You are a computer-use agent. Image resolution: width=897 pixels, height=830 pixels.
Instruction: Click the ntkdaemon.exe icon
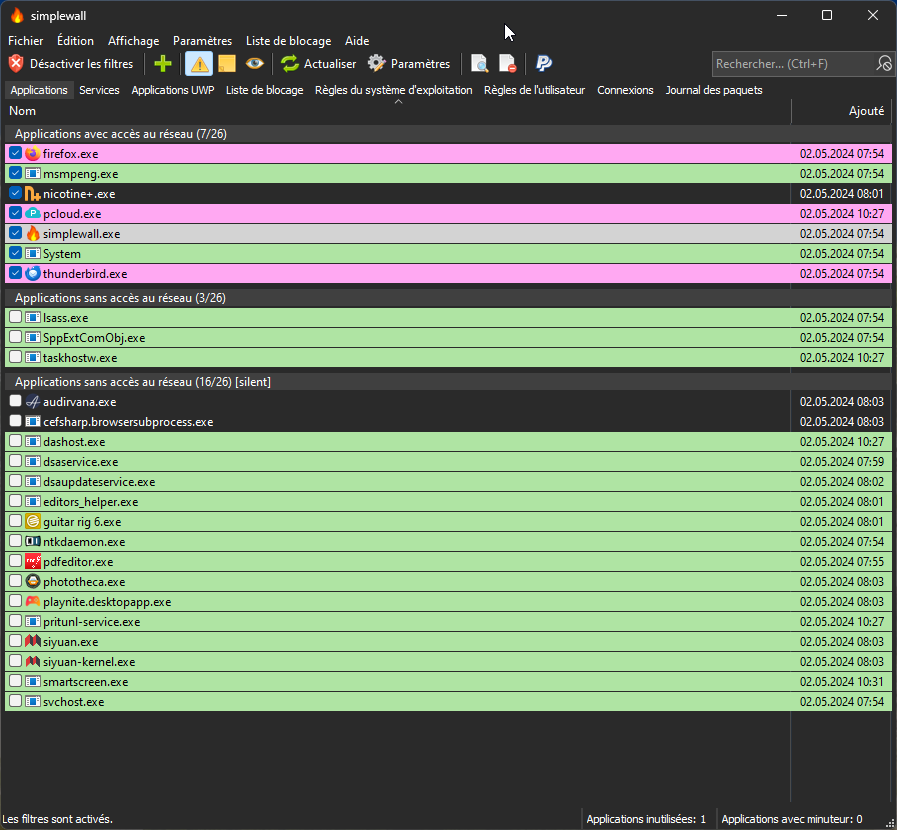33,542
